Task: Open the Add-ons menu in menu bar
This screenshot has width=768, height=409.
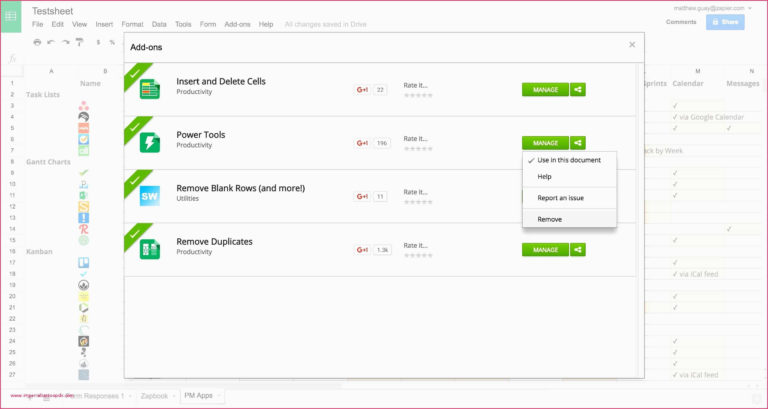Action: click(x=237, y=24)
